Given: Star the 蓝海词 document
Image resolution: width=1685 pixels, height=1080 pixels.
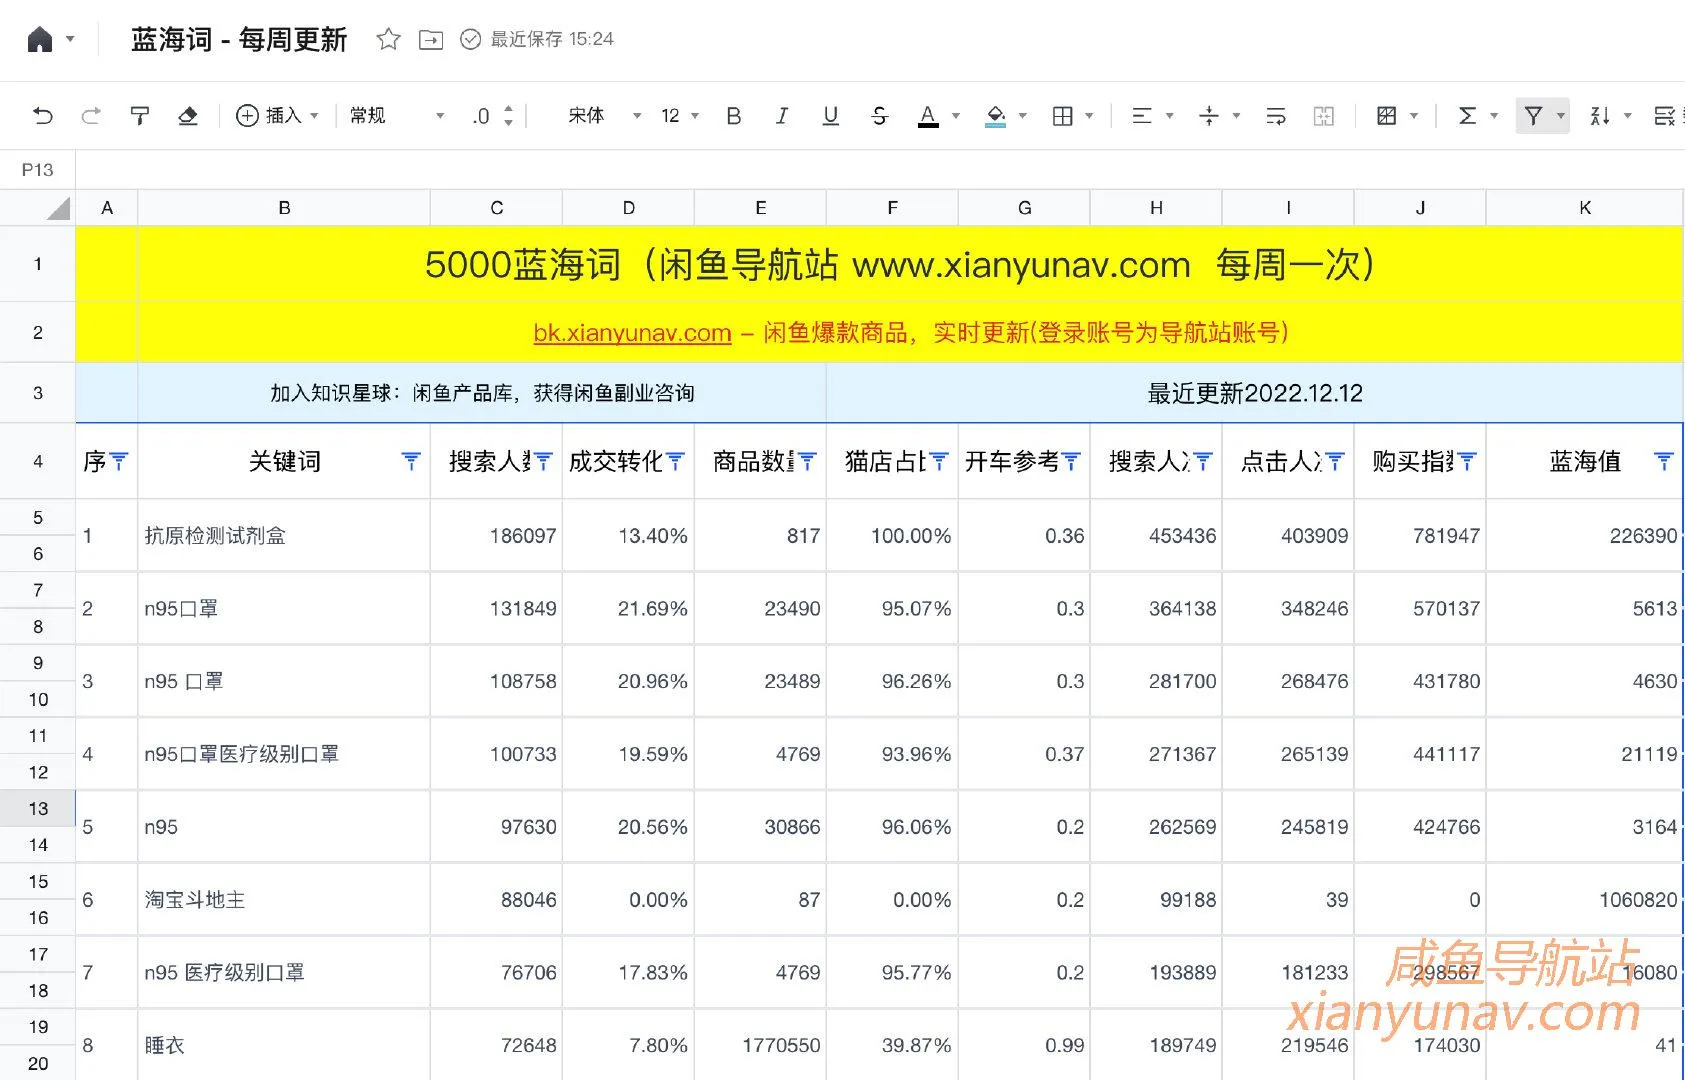Looking at the screenshot, I should pos(388,40).
